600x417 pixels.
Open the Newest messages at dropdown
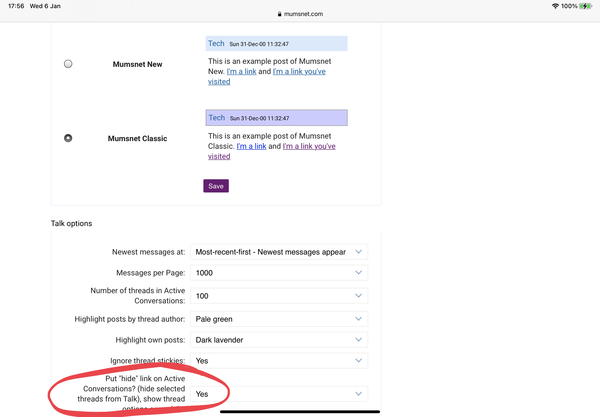coord(279,252)
